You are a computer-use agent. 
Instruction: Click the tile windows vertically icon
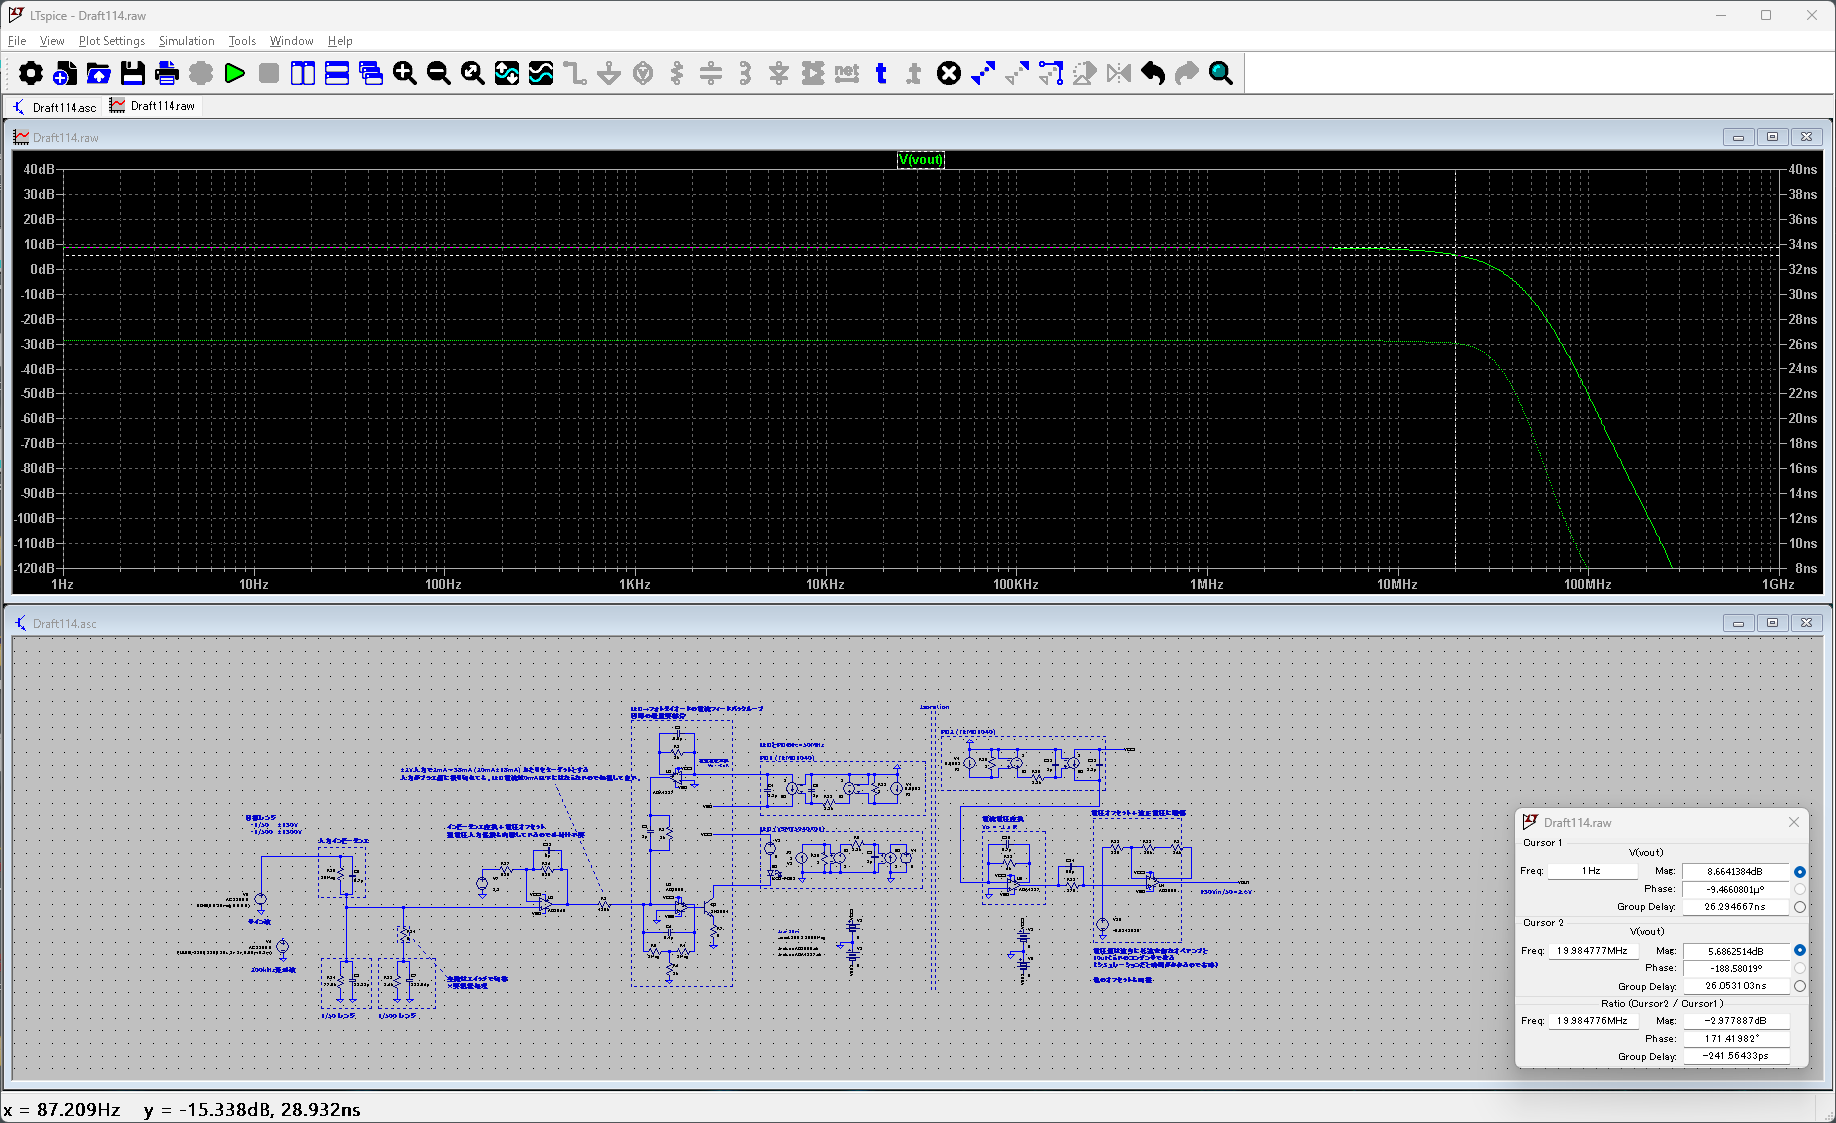tap(302, 73)
